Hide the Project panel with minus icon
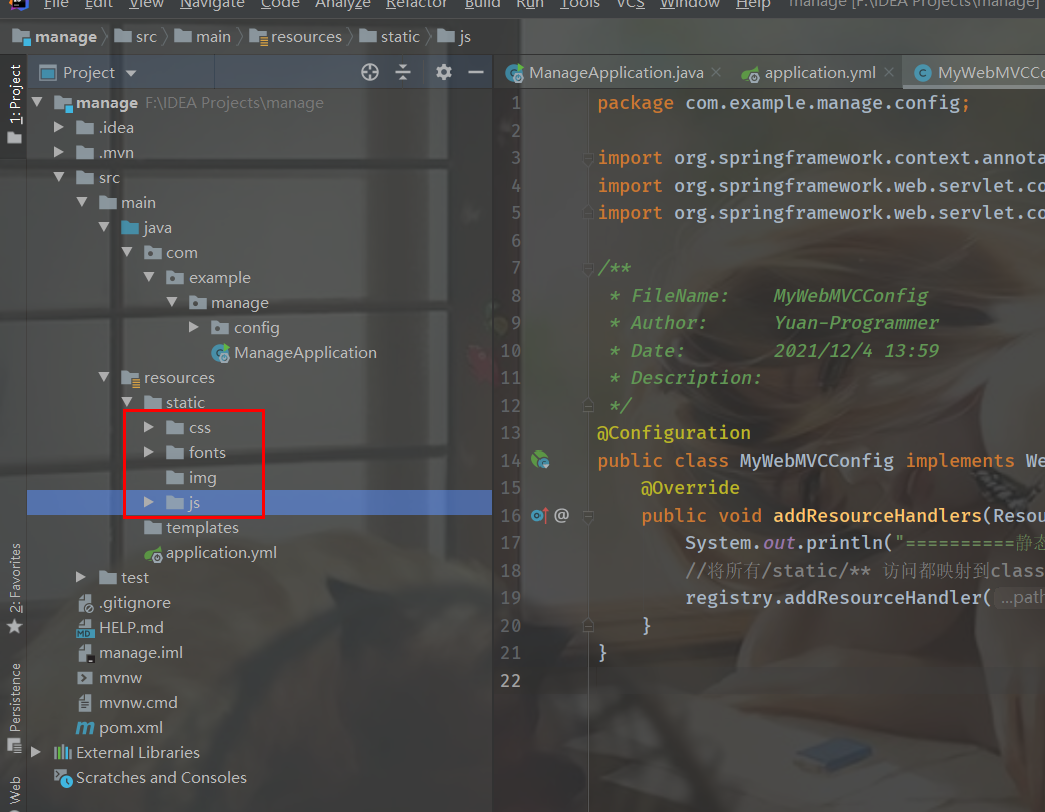This screenshot has height=812, width=1045. pyautogui.click(x=476, y=72)
